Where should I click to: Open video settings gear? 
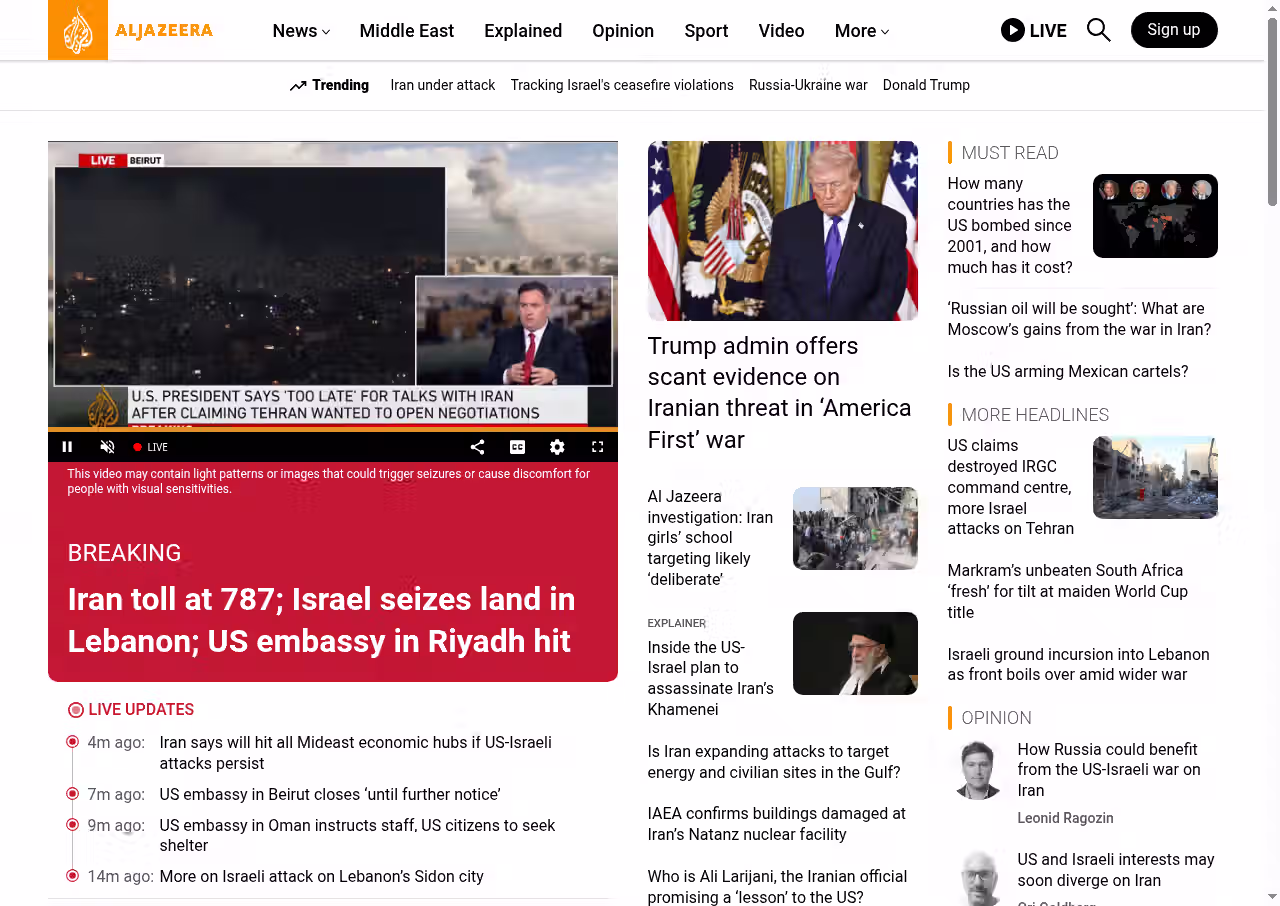(x=557, y=447)
